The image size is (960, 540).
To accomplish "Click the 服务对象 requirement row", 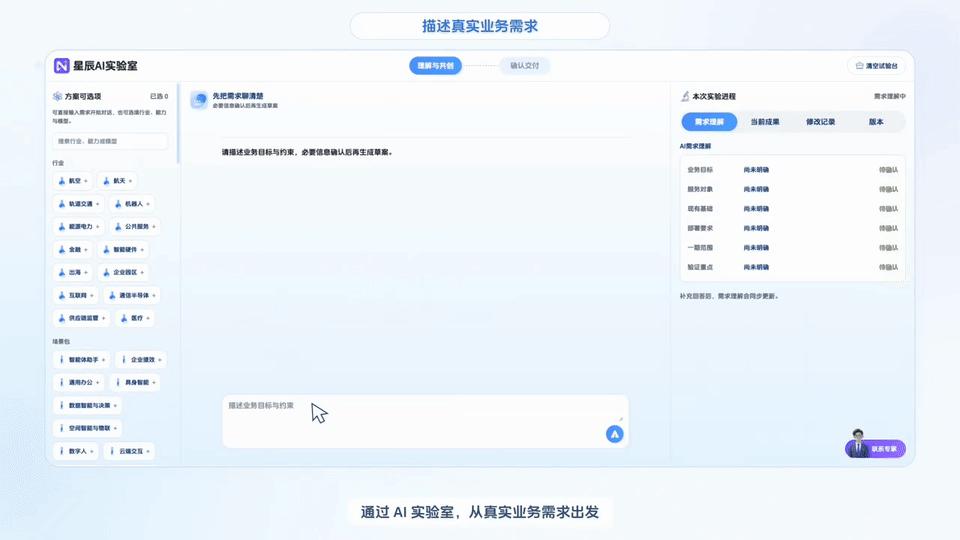I will point(792,189).
